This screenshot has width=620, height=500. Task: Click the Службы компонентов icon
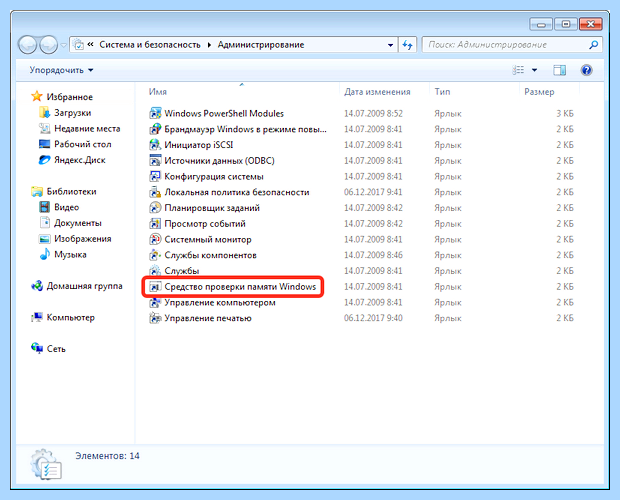pos(155,255)
